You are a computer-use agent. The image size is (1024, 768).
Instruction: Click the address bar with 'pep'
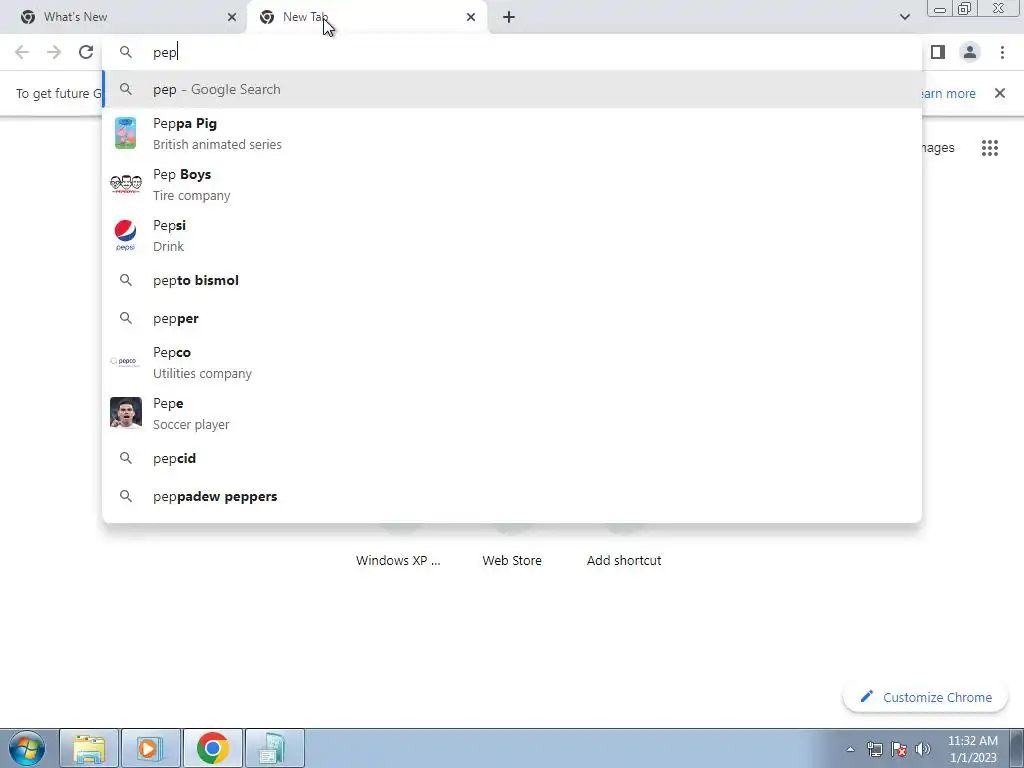(512, 52)
